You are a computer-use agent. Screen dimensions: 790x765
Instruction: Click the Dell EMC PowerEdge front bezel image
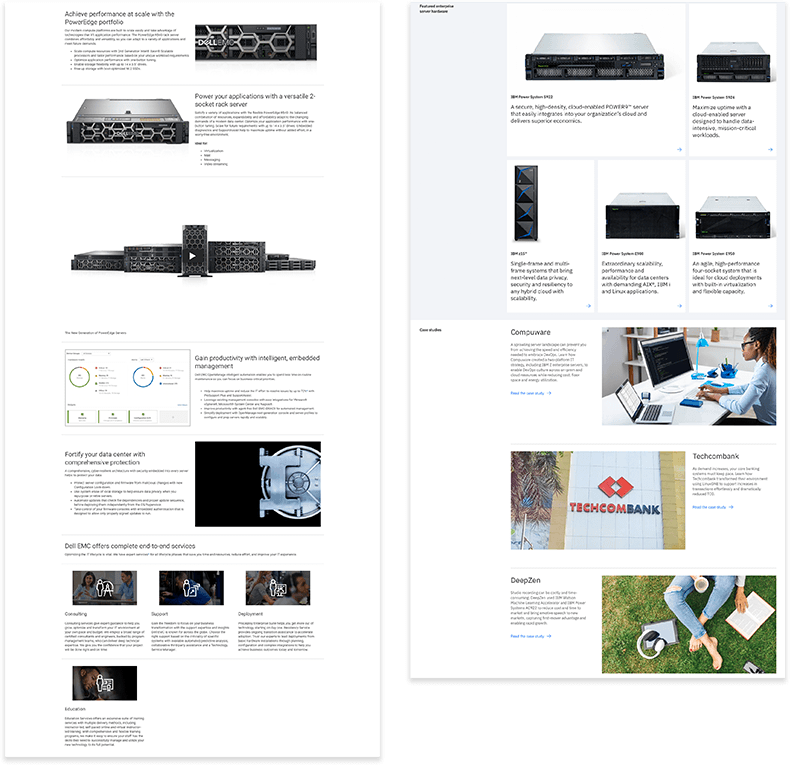click(x=256, y=43)
